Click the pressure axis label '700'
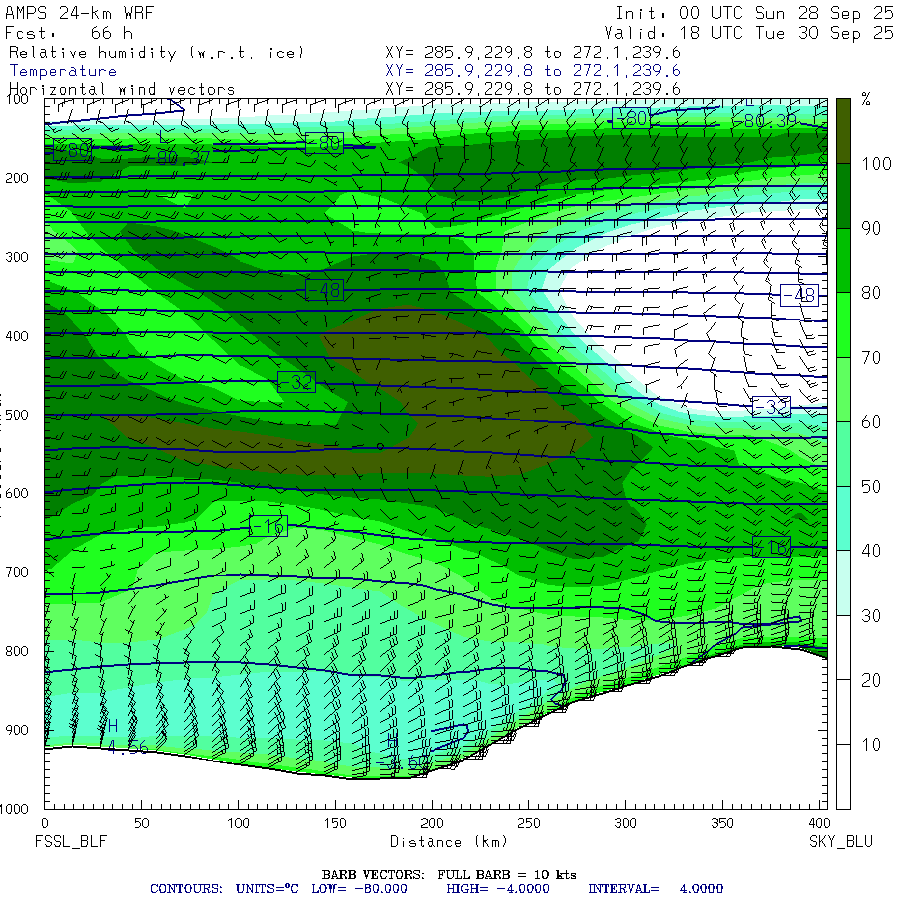The height and width of the screenshot is (900, 900). [x=17, y=572]
